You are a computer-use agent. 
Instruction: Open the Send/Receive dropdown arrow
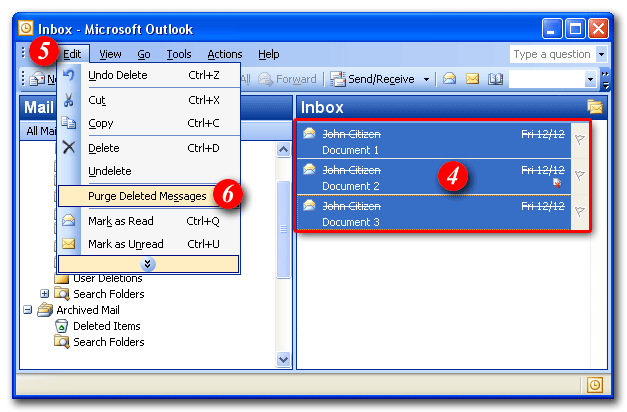tap(426, 79)
